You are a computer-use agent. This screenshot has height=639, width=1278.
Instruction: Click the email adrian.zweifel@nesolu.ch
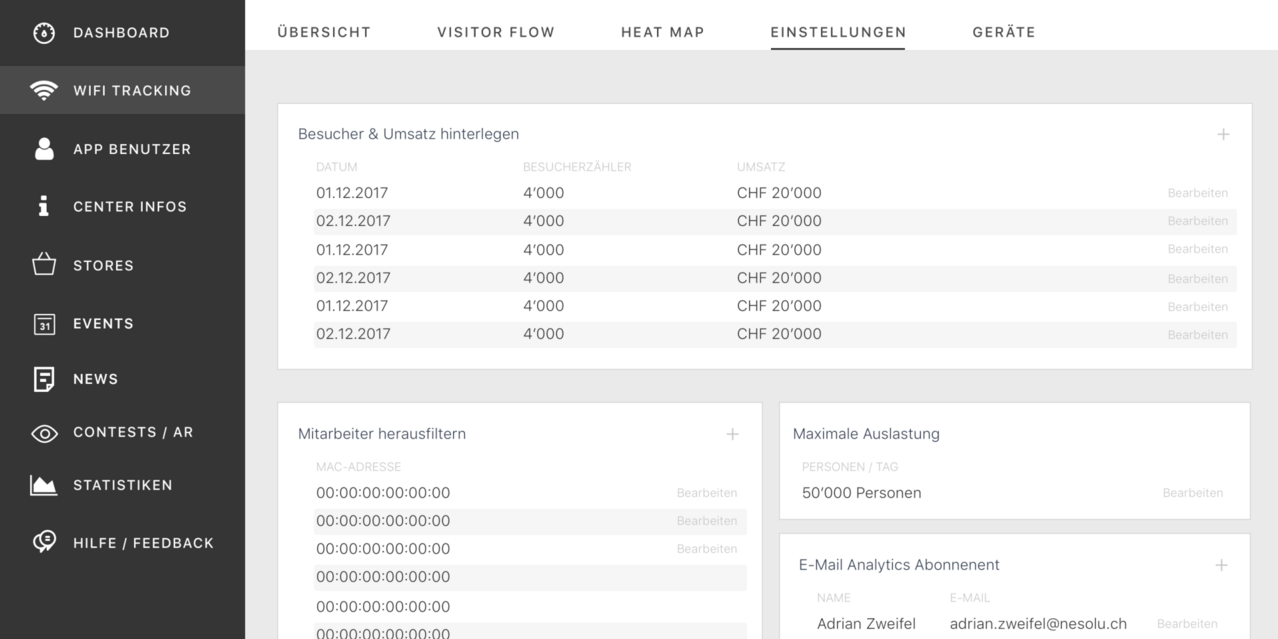tap(1038, 624)
